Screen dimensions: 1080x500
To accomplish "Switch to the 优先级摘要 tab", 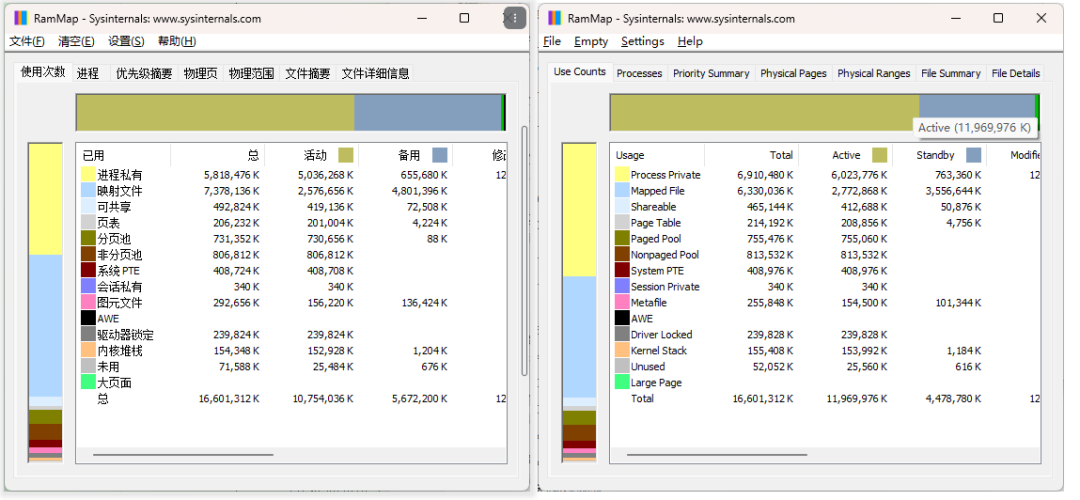I will (x=144, y=73).
